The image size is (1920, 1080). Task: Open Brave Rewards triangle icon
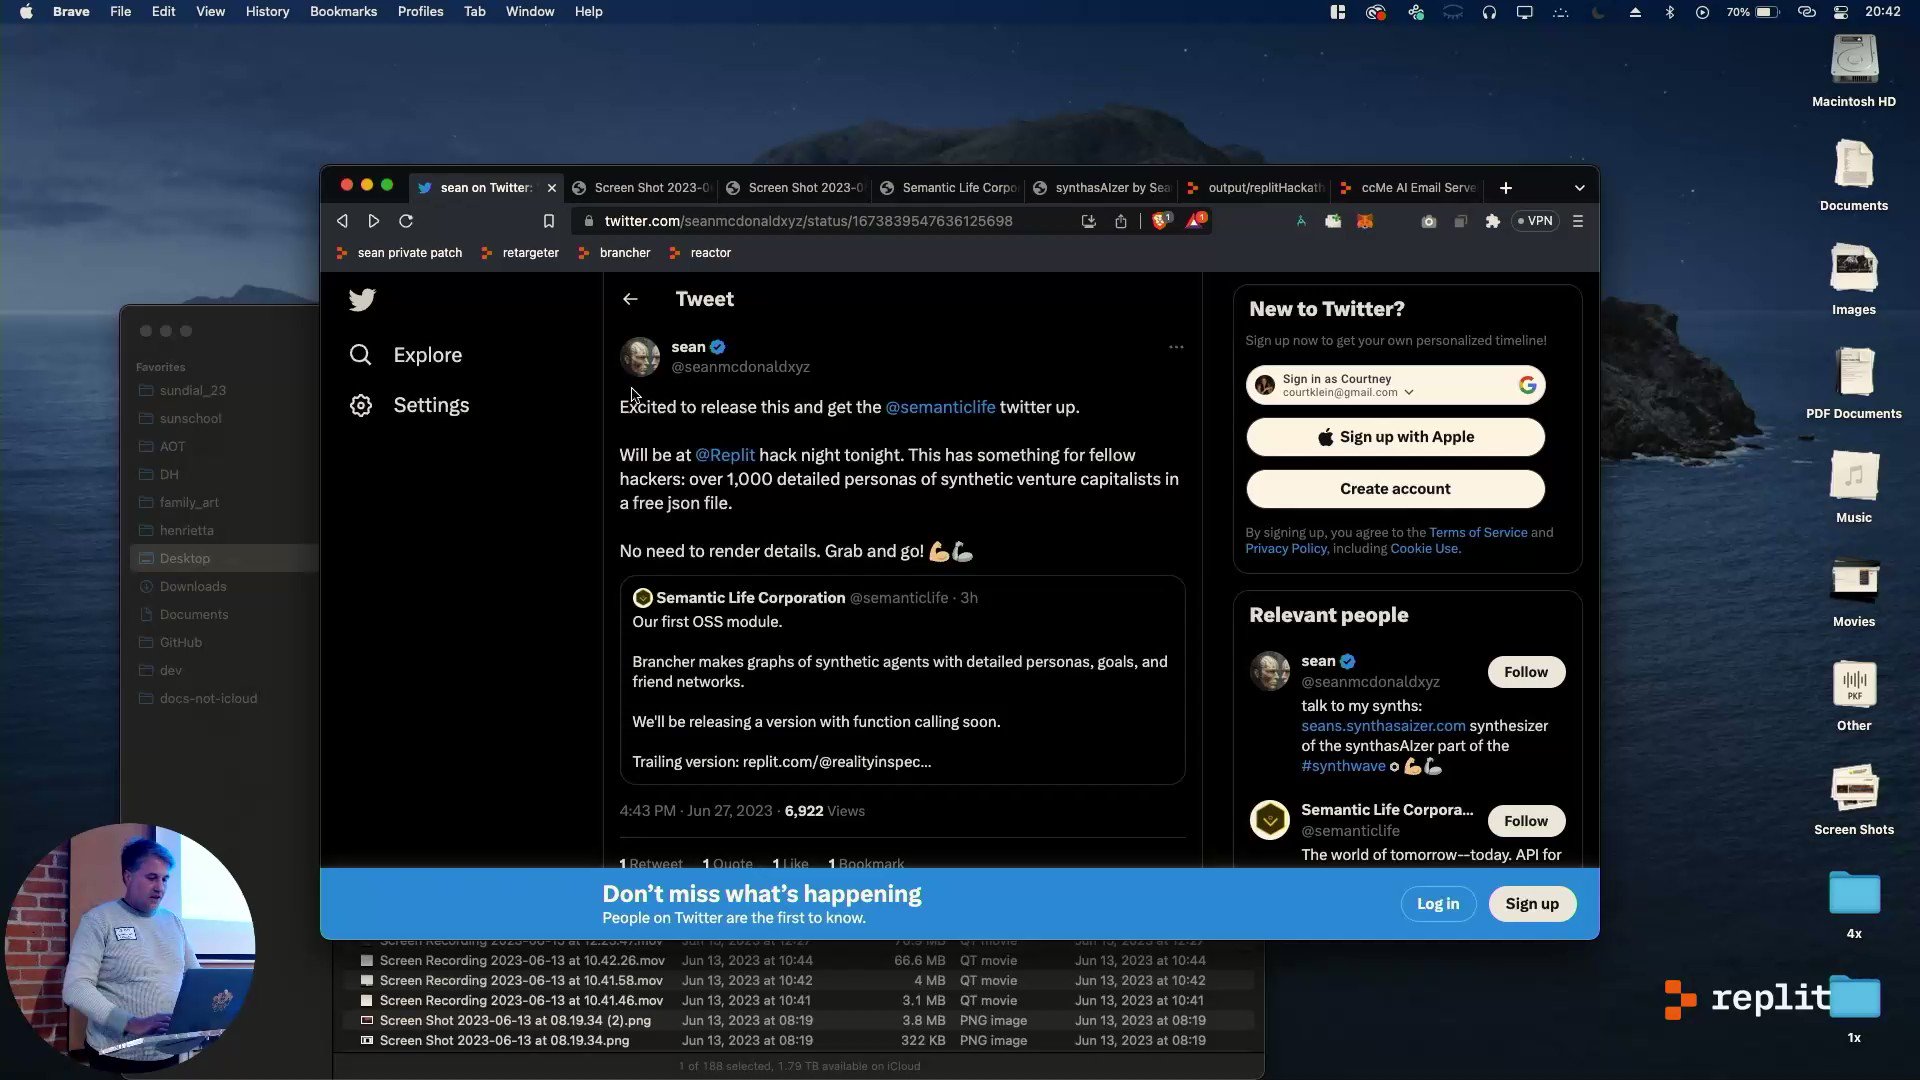[1195, 221]
